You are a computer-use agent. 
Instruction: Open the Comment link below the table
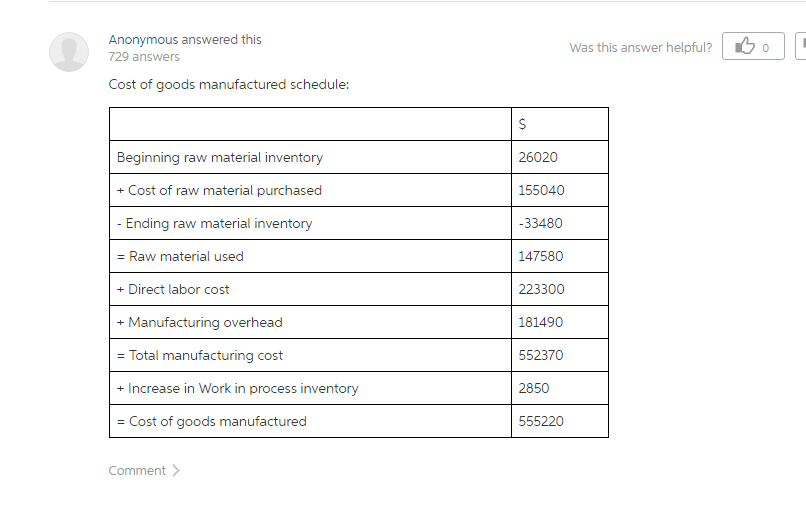pyautogui.click(x=137, y=470)
